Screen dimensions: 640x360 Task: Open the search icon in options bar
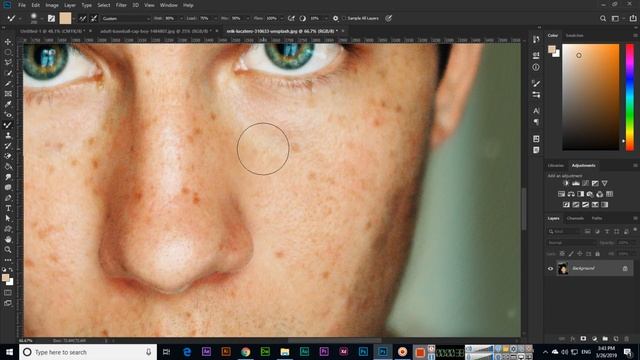click(x=603, y=18)
